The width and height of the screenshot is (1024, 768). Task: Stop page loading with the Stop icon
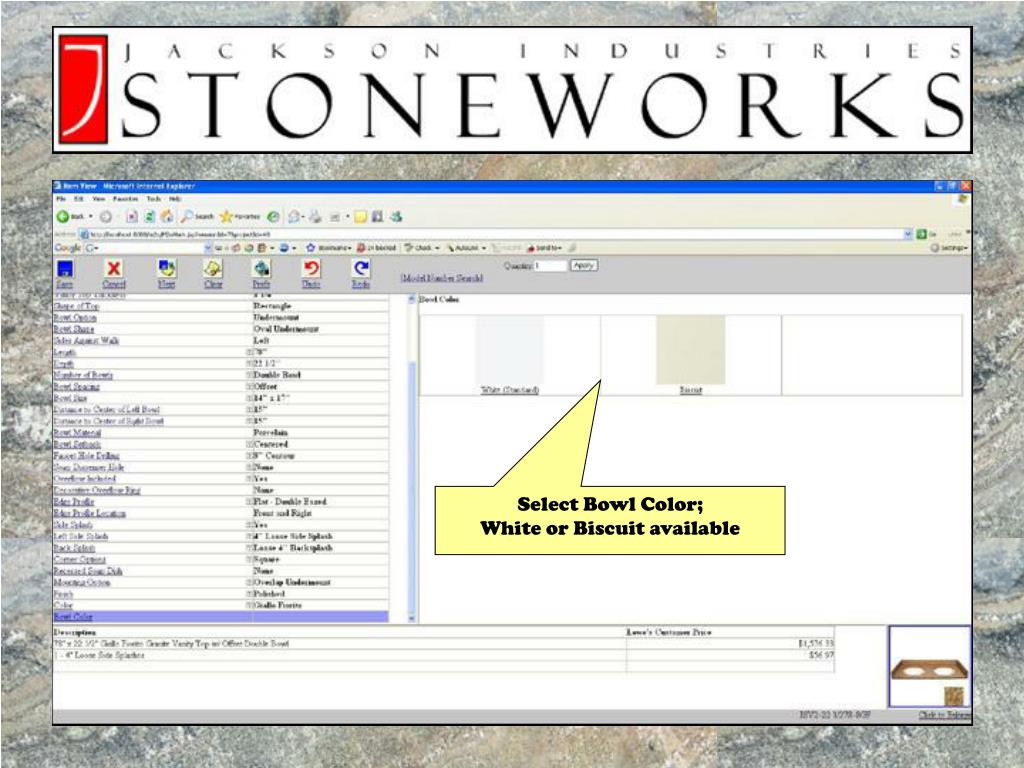[131, 216]
